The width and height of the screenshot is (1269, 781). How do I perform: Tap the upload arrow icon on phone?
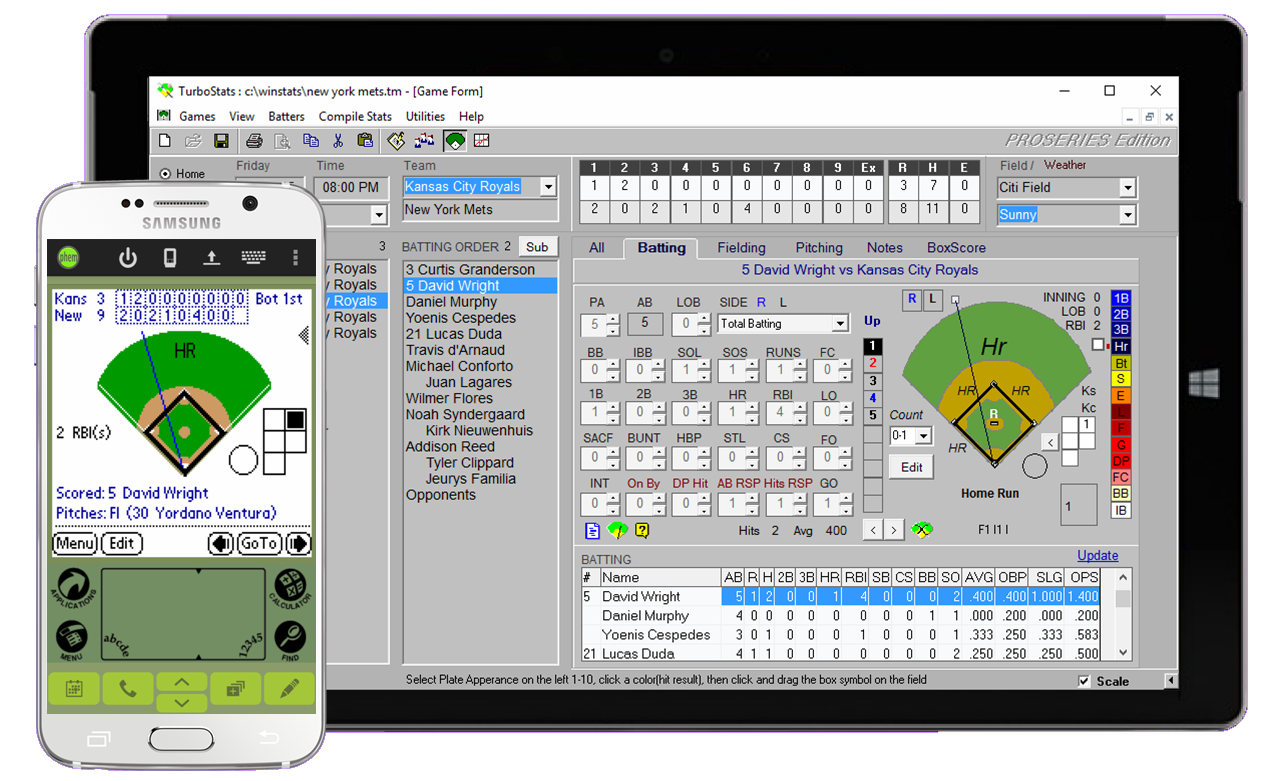[x=211, y=258]
